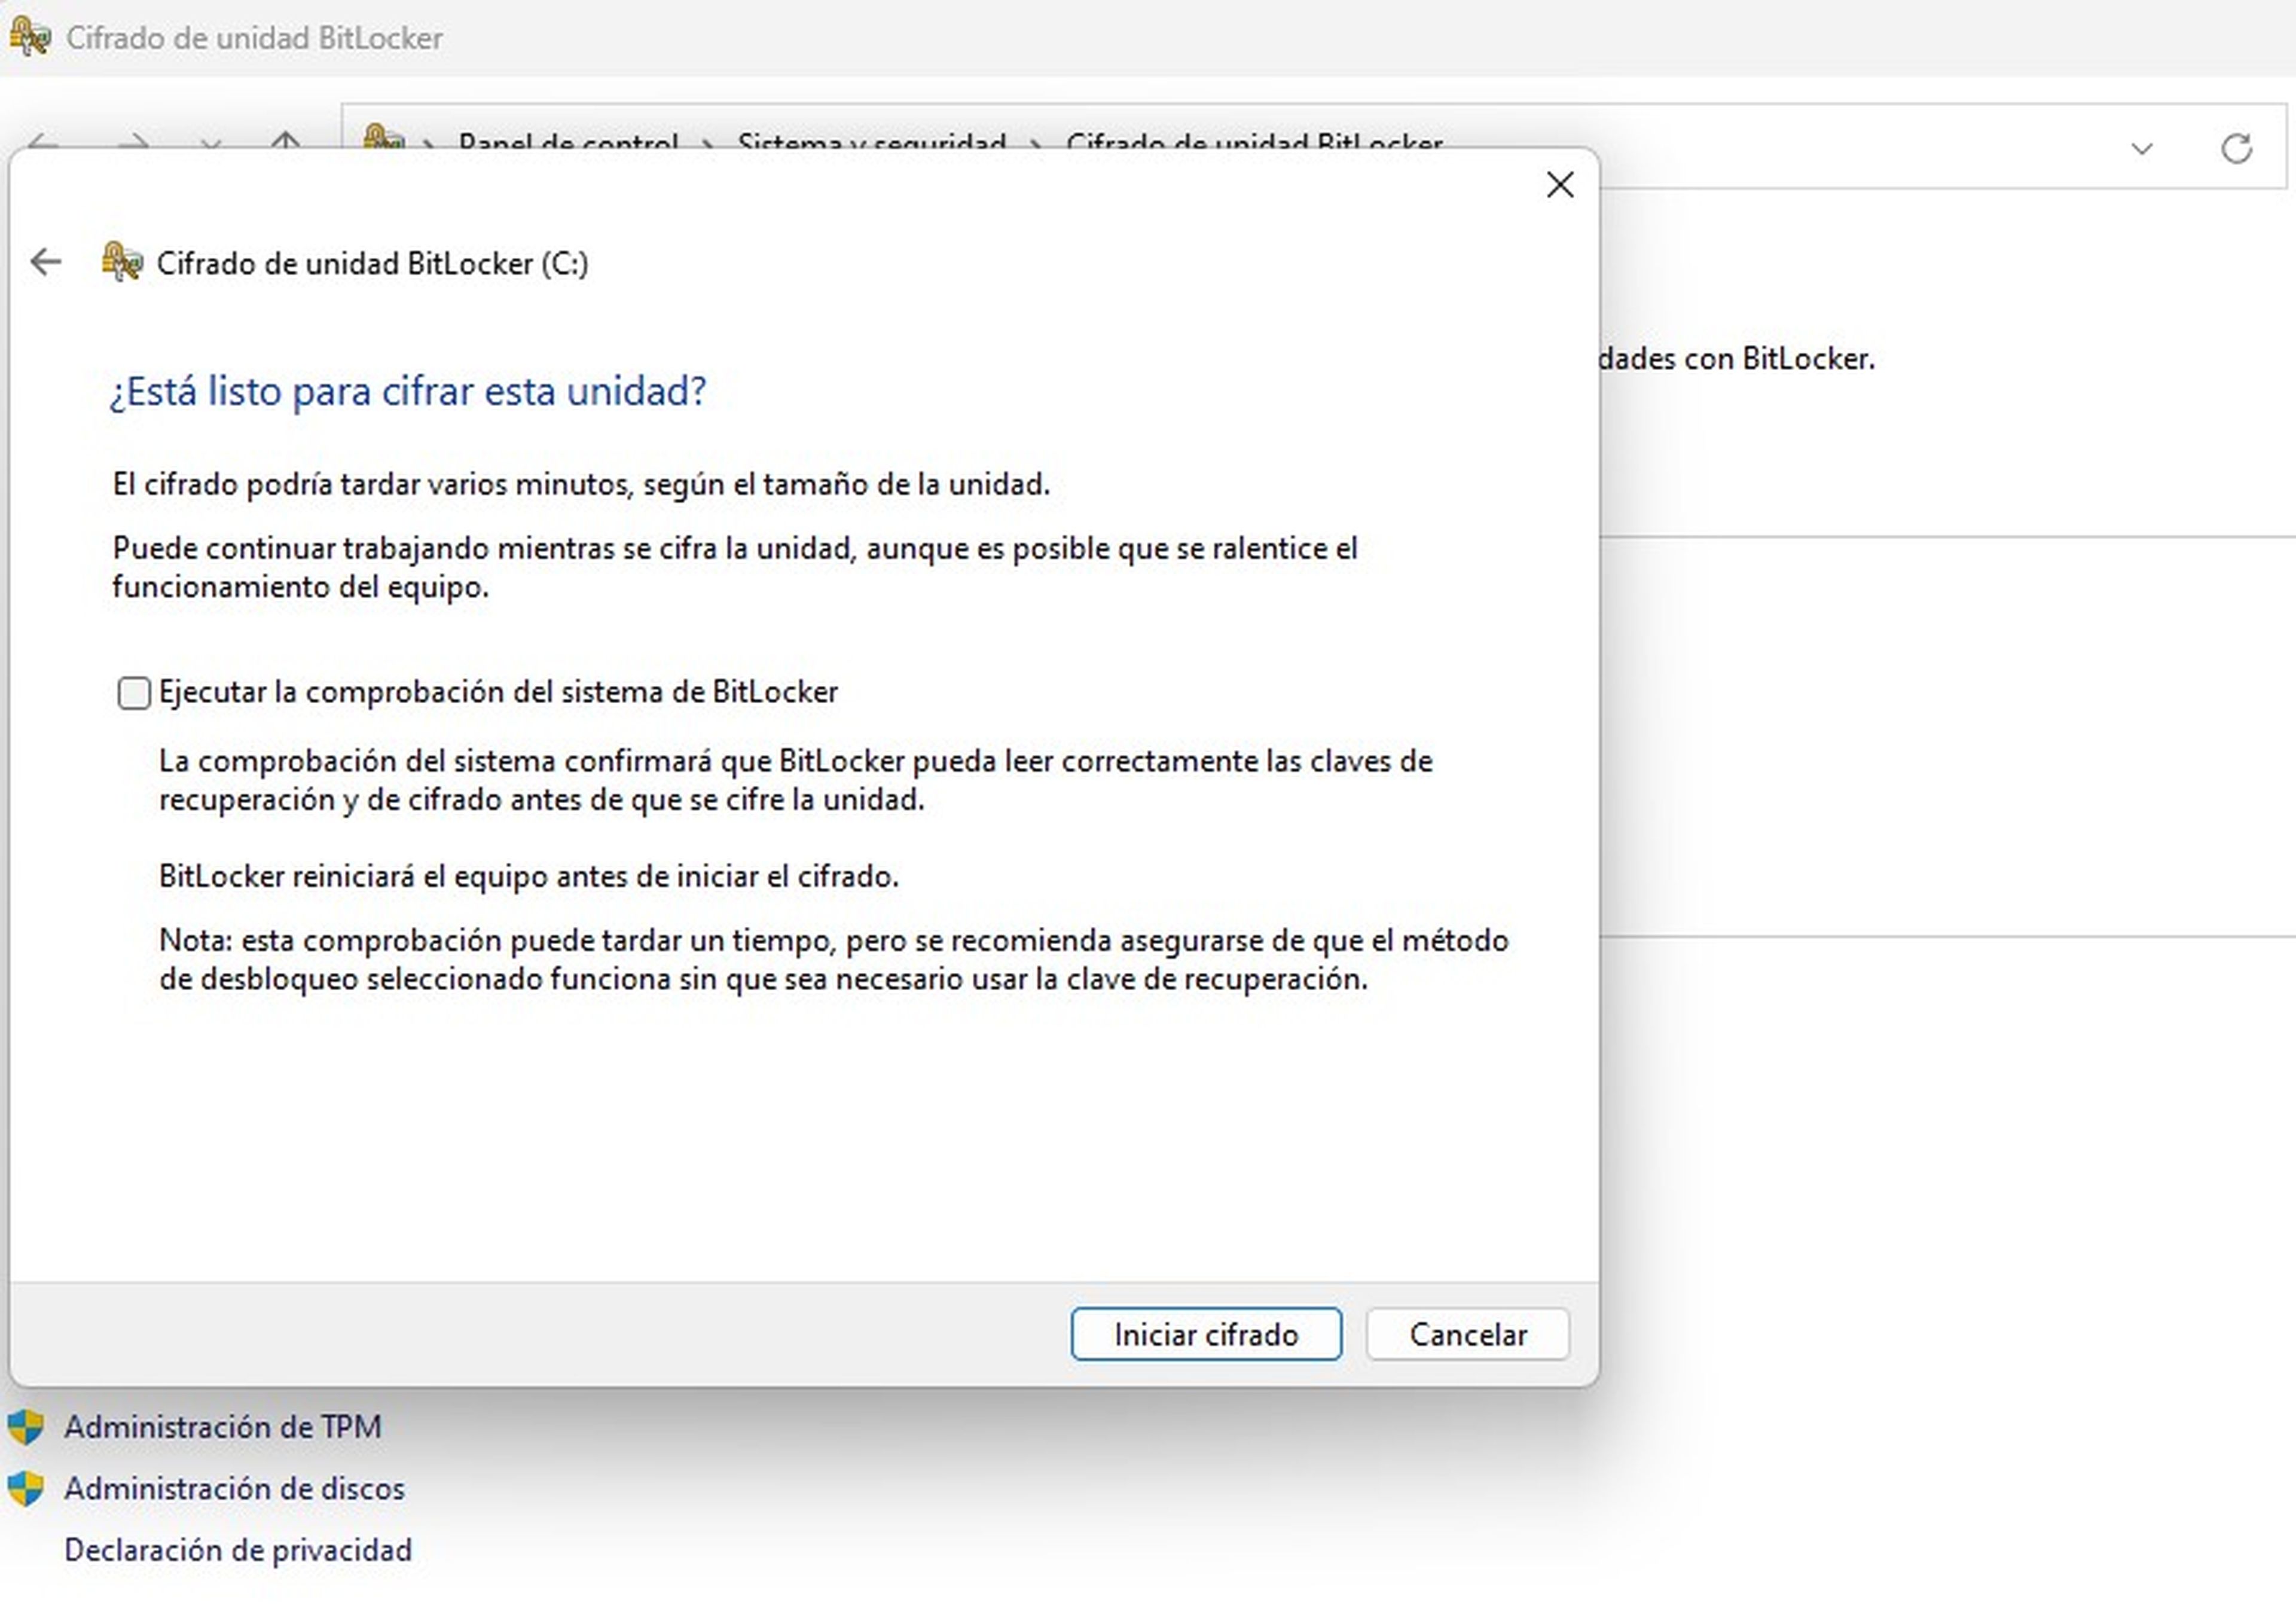Click the heading ¿Está listo para cifrar esta unidad?
The width and height of the screenshot is (2296, 1612).
tap(408, 391)
